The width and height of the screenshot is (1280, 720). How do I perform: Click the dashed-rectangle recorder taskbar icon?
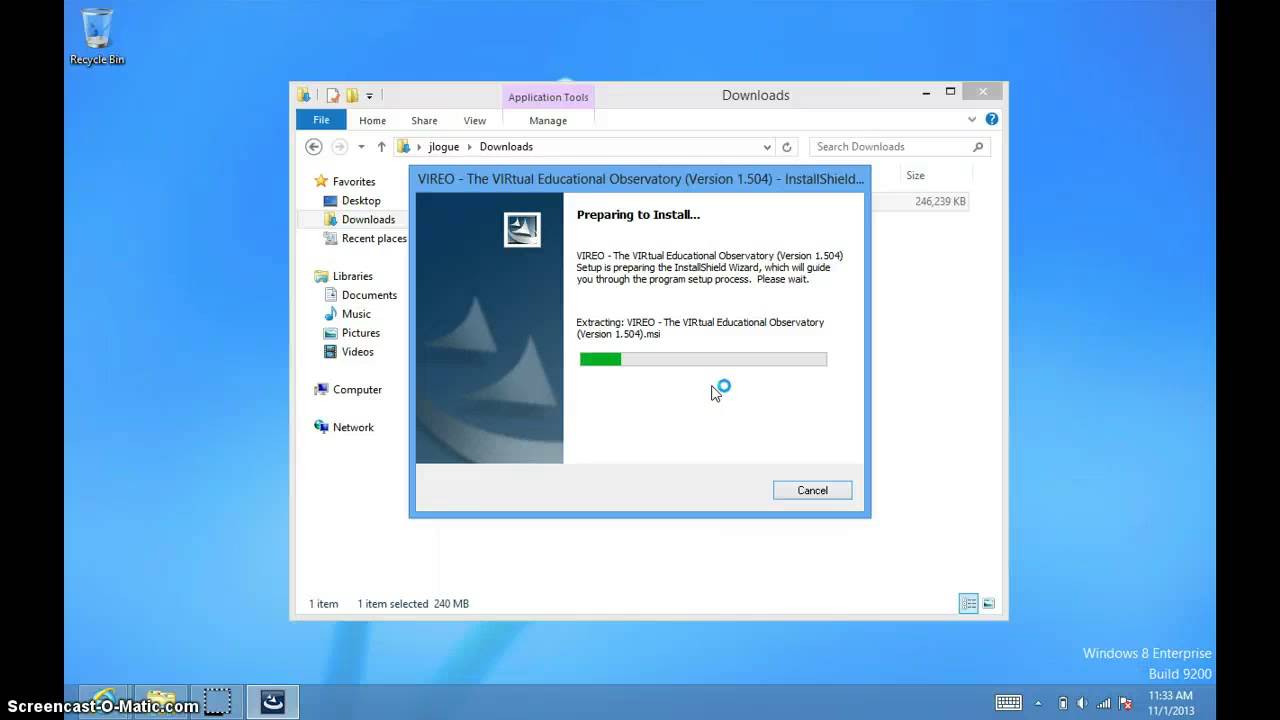[216, 701]
